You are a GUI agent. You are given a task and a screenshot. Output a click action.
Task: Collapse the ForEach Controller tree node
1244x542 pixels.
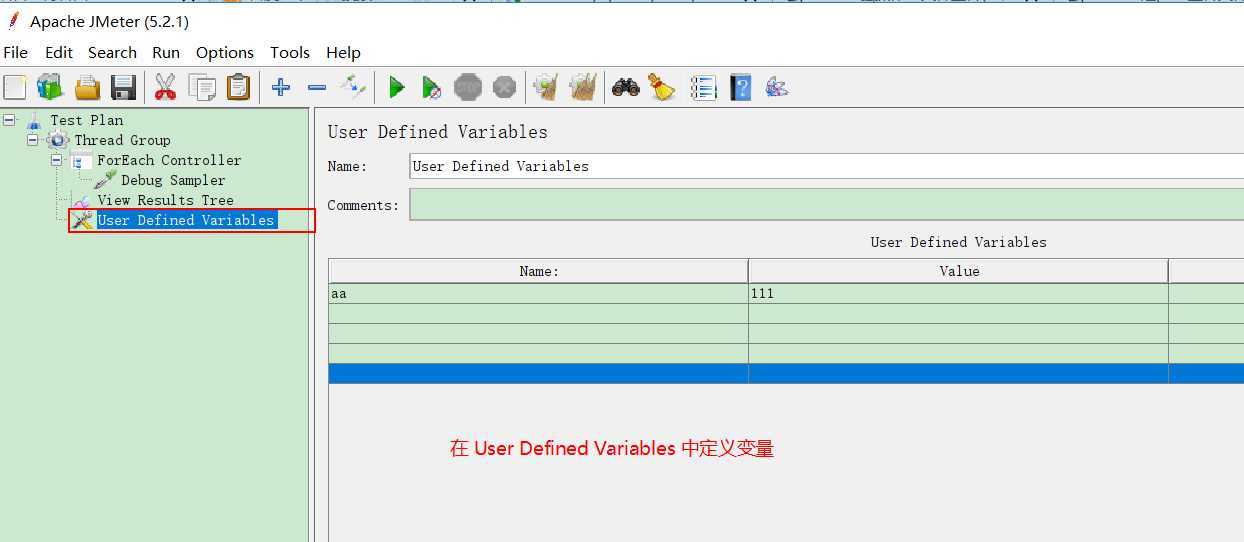pyautogui.click(x=56, y=160)
